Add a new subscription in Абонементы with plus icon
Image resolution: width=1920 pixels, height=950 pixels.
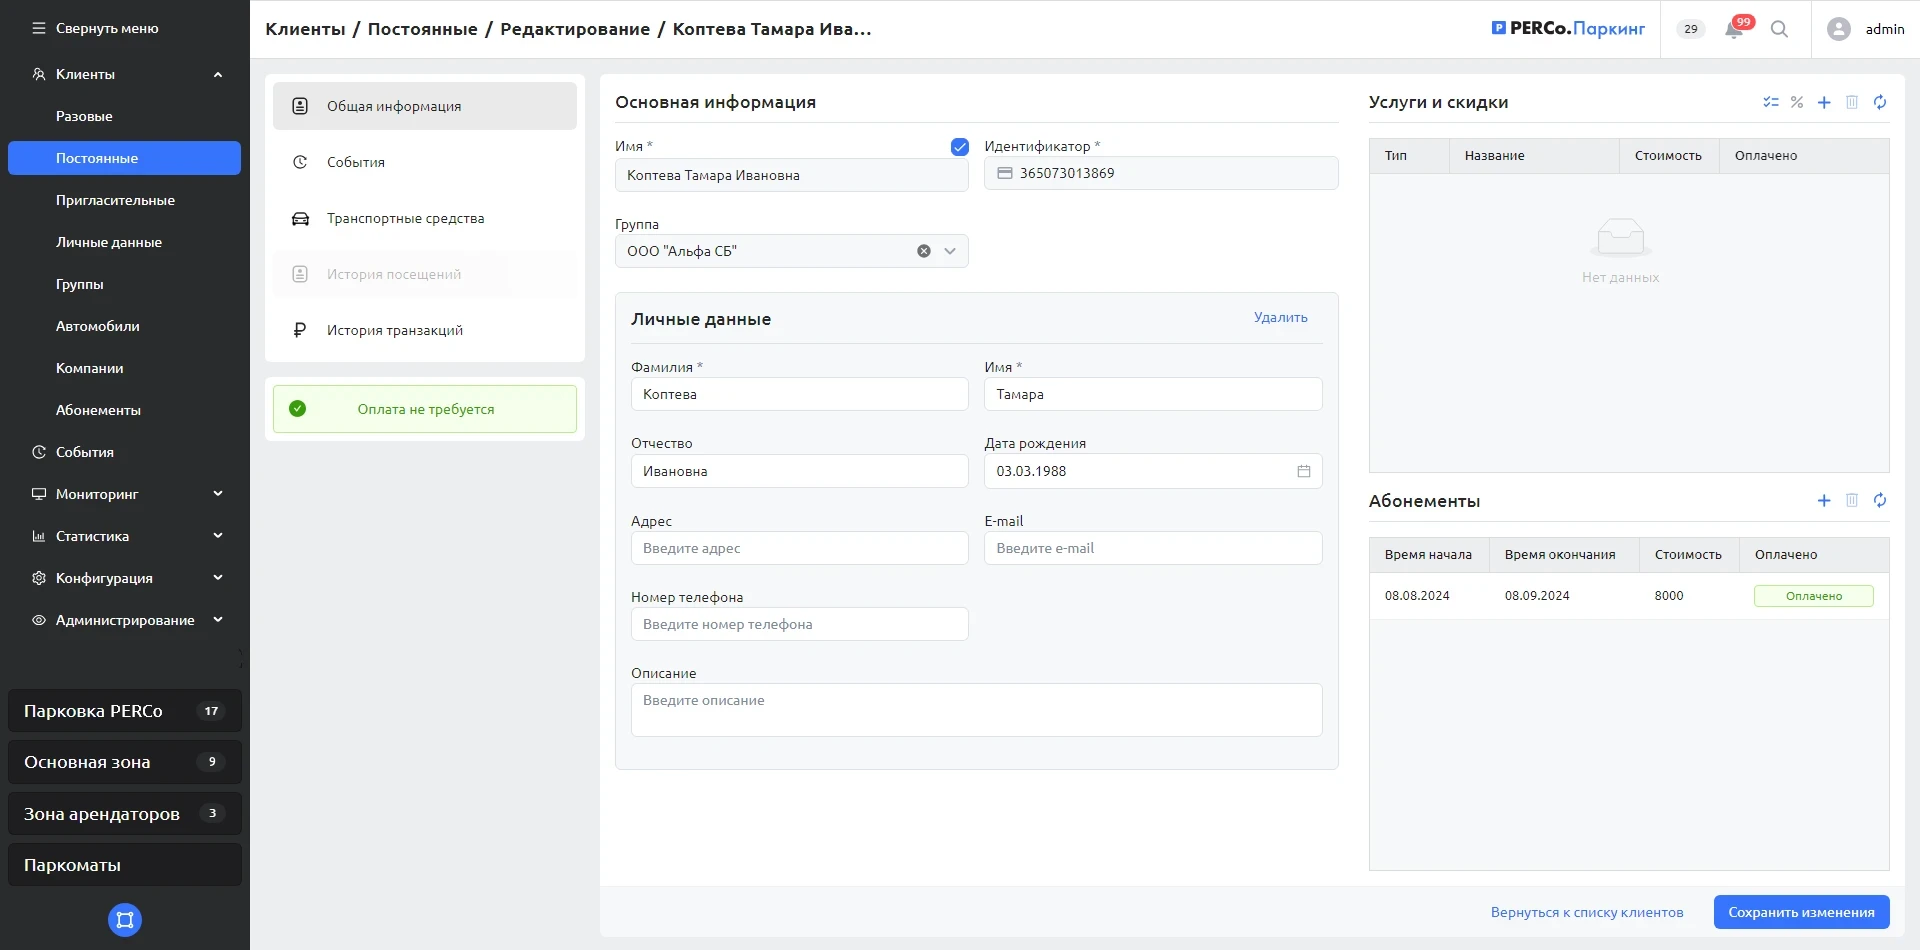tap(1824, 500)
